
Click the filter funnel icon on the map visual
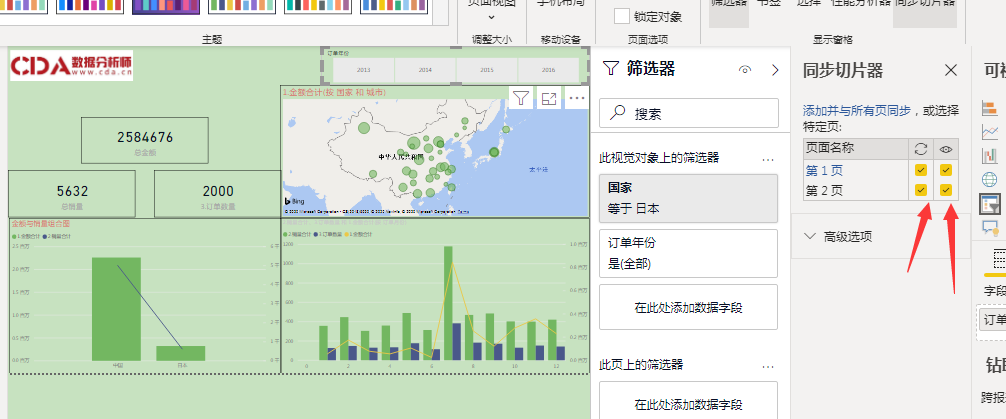[x=522, y=98]
